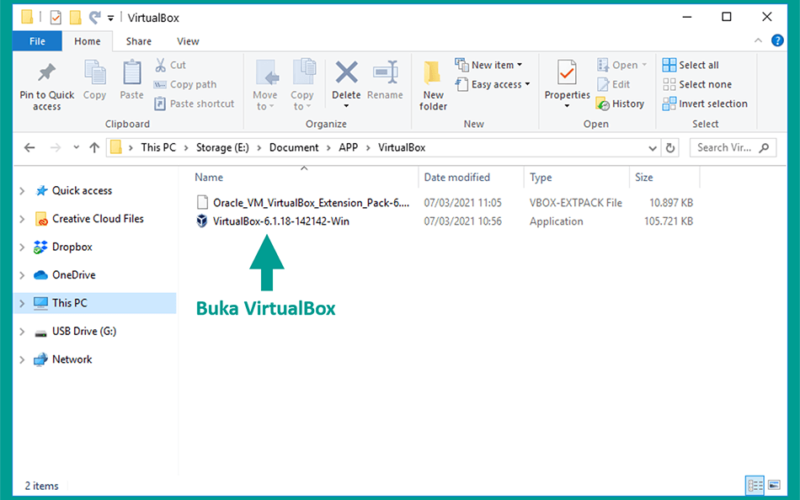
Task: Click the search magnifier icon
Action: [764, 148]
